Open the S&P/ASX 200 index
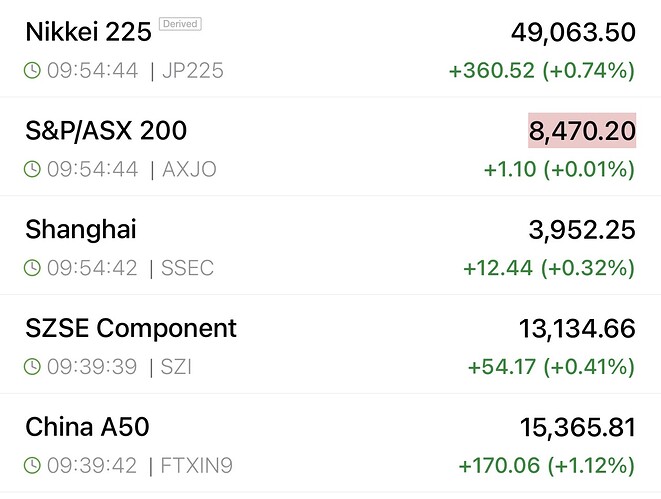Screen dimensions: 661x499 pyautogui.click(x=105, y=131)
